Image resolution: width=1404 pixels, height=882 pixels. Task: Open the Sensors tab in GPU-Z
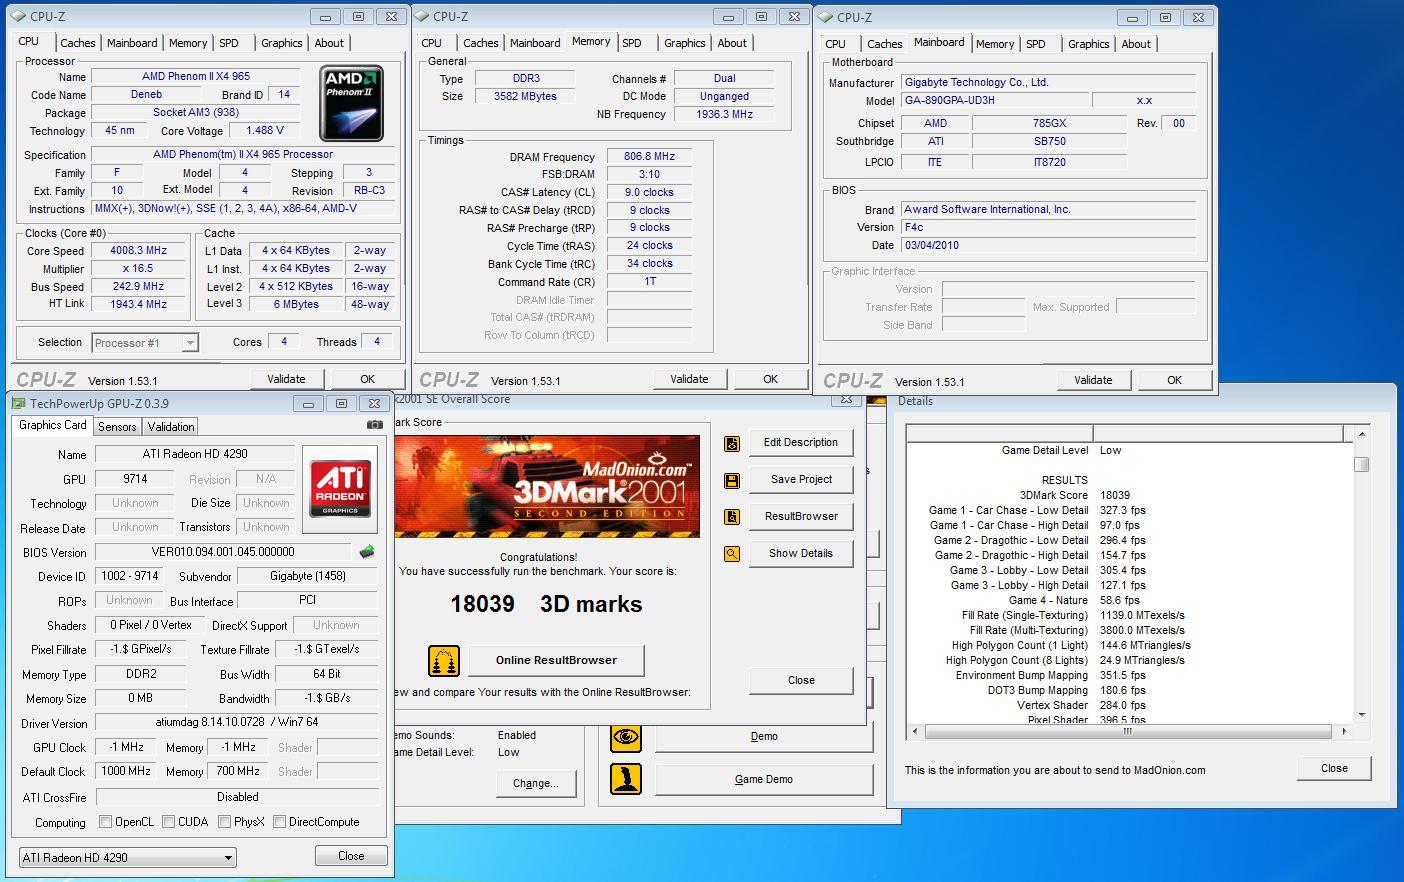pos(117,427)
